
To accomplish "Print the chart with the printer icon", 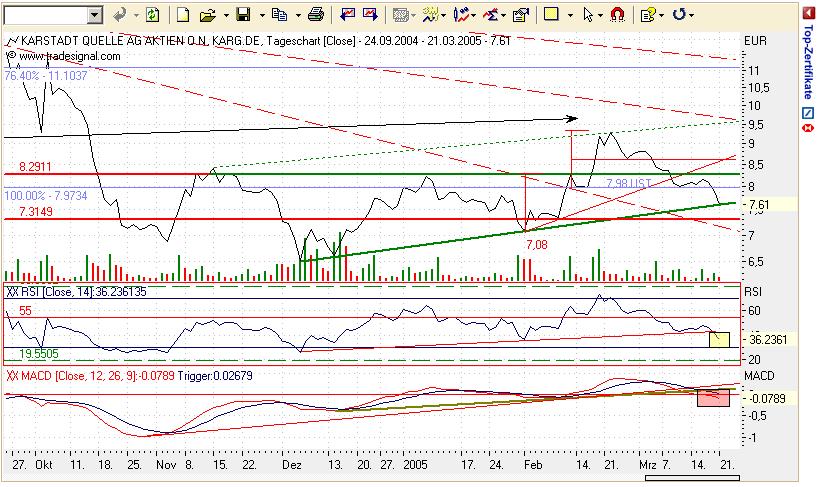I will [316, 15].
